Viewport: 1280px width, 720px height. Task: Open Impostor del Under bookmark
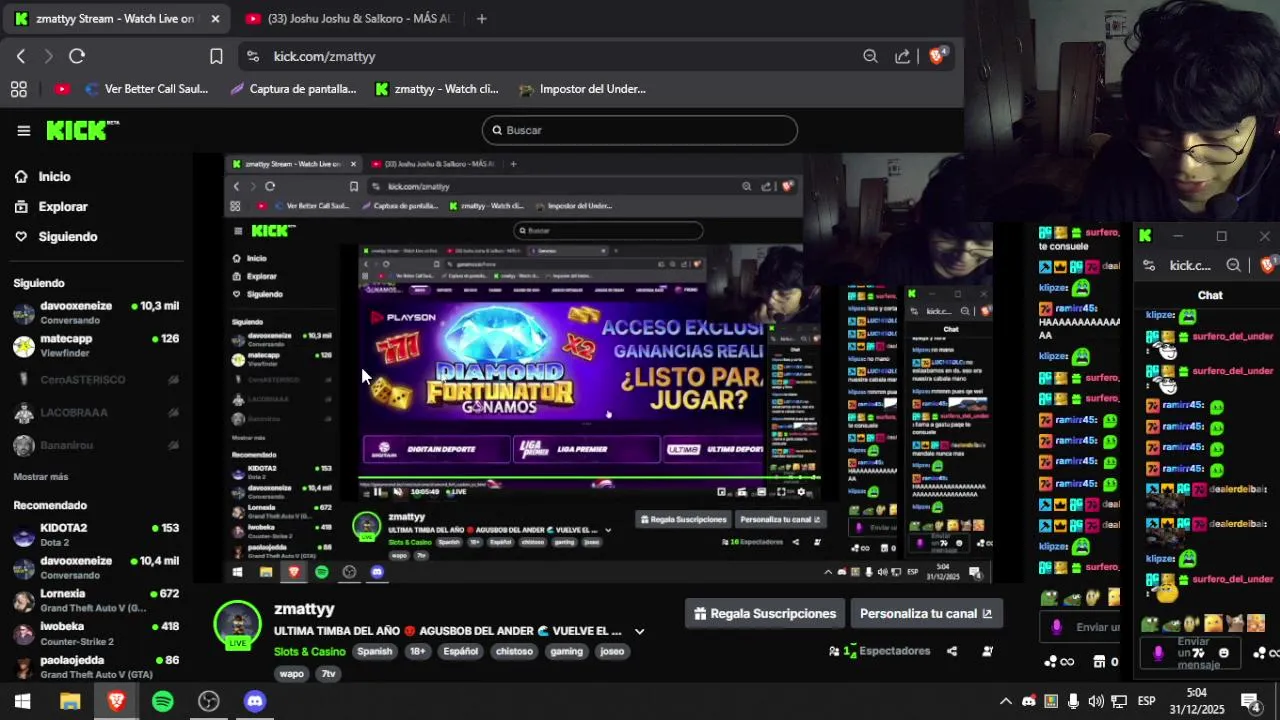[582, 89]
